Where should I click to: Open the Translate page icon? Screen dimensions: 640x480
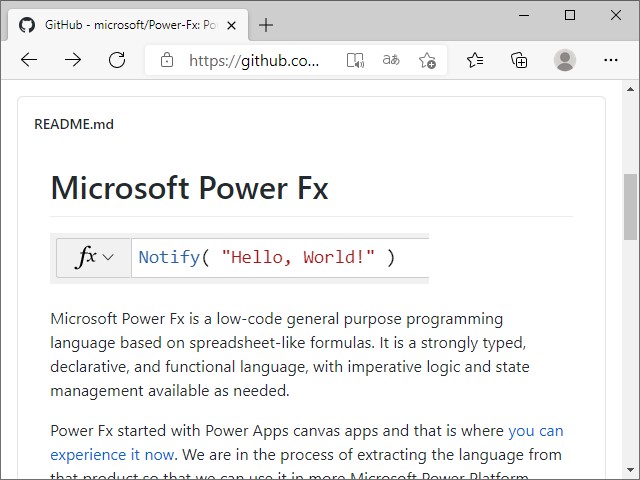[x=391, y=60]
